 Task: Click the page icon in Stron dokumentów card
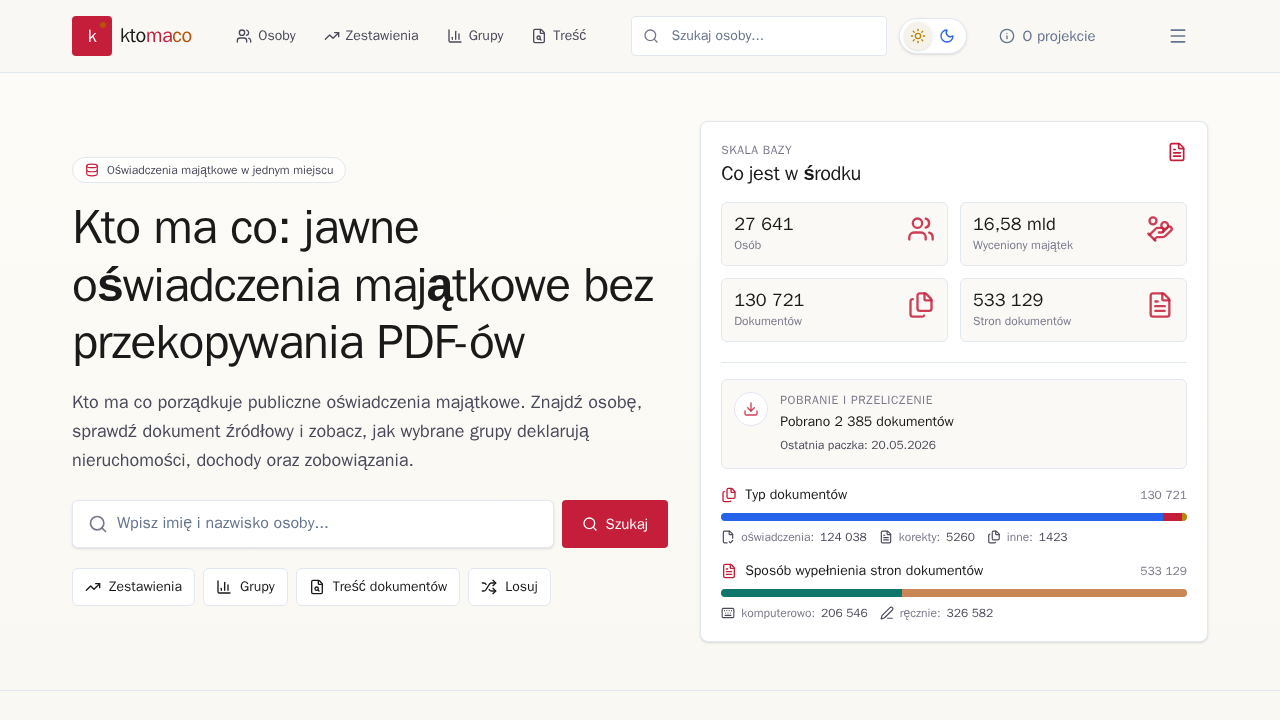click(1160, 305)
